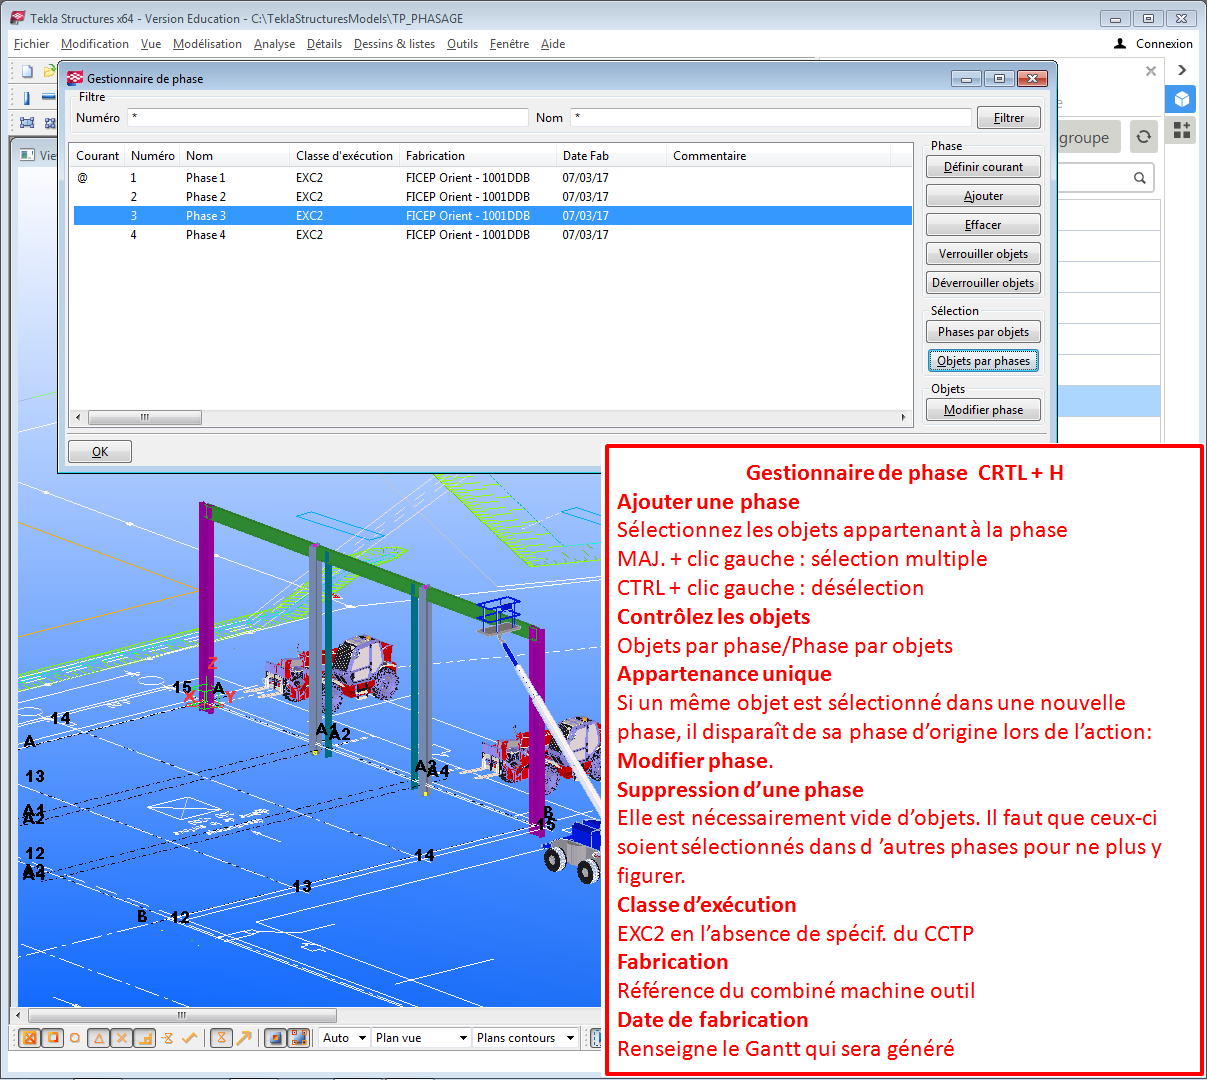Screen dimensions: 1207x1080
Task: Toggle the empty-square snap icon
Action: tap(53, 1038)
